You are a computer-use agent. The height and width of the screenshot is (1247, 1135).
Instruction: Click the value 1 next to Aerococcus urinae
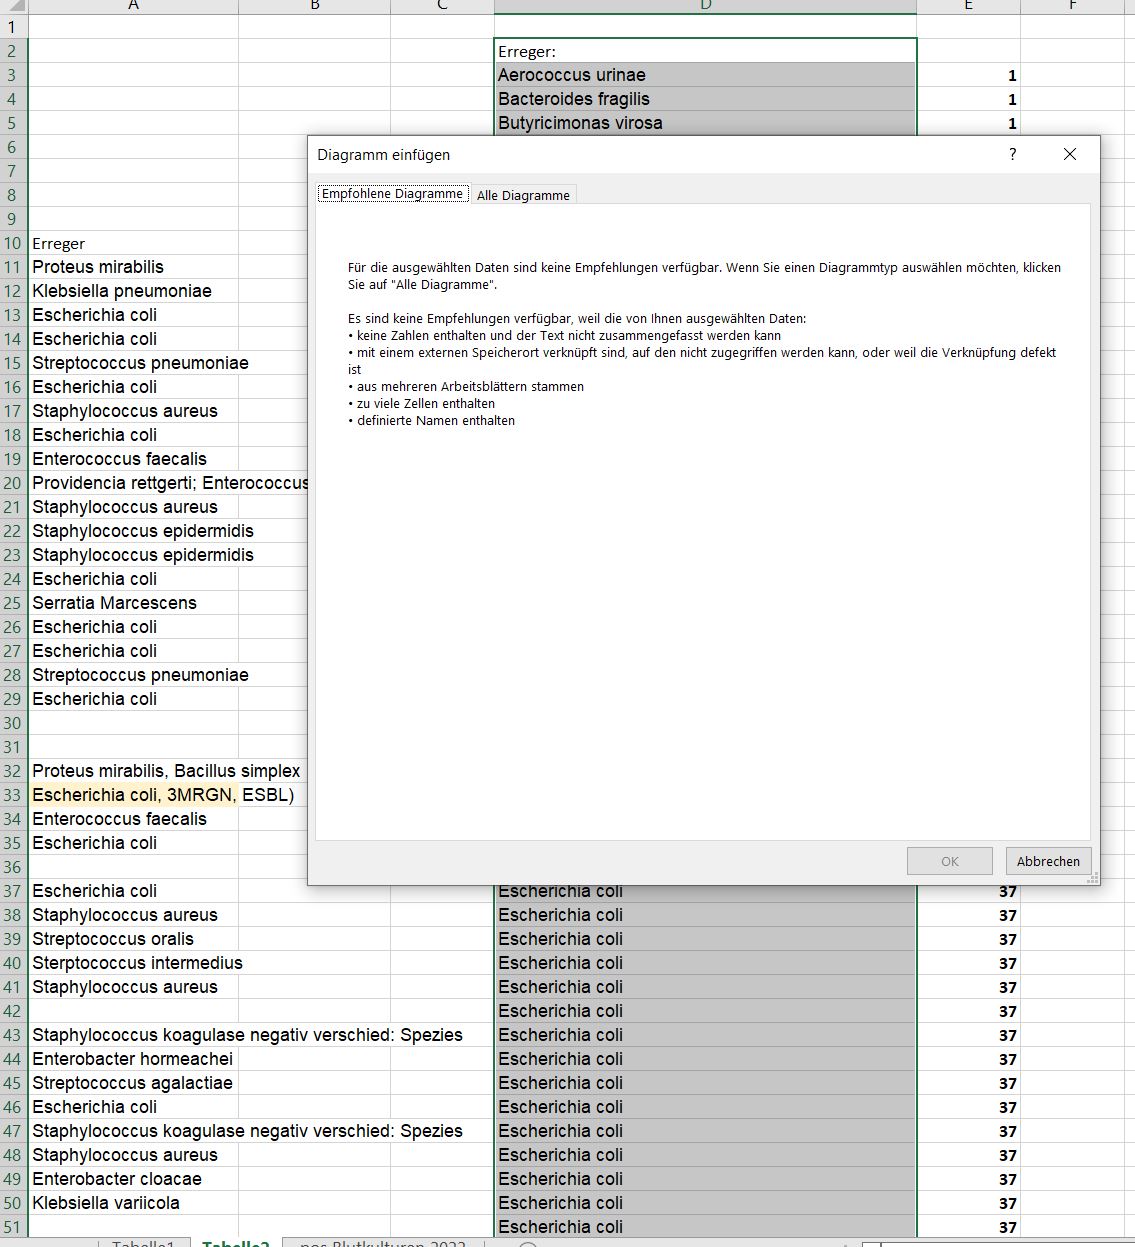pos(968,75)
